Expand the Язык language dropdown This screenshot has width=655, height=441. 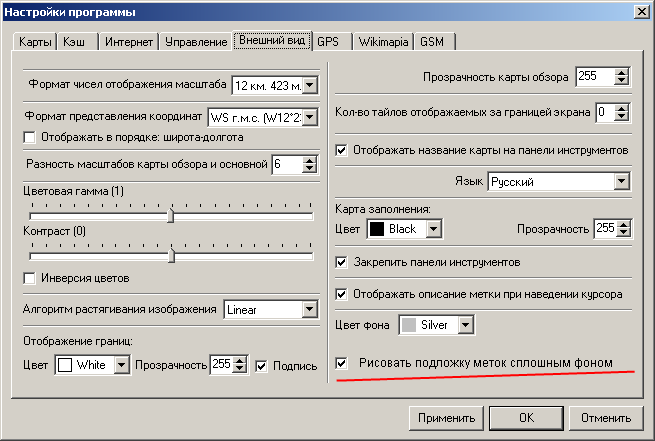click(621, 181)
